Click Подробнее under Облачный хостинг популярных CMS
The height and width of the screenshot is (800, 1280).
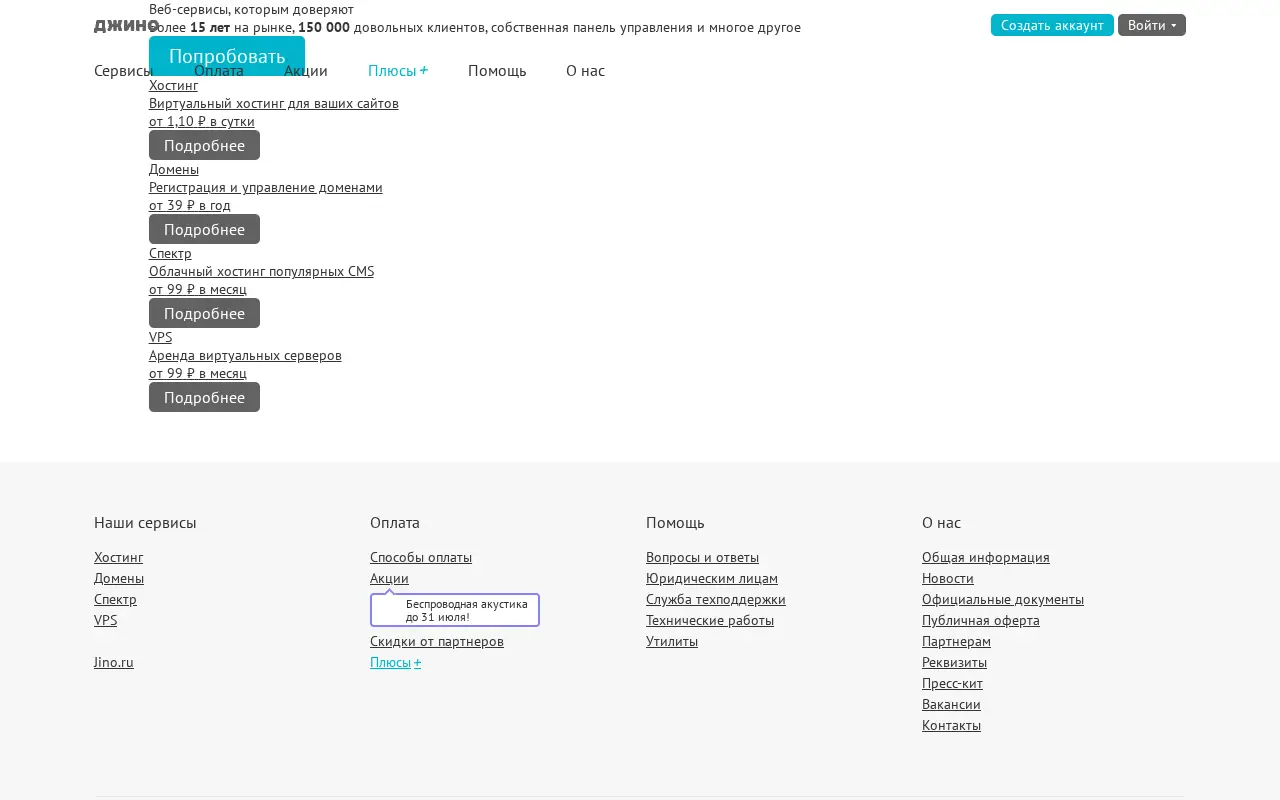[x=204, y=313]
